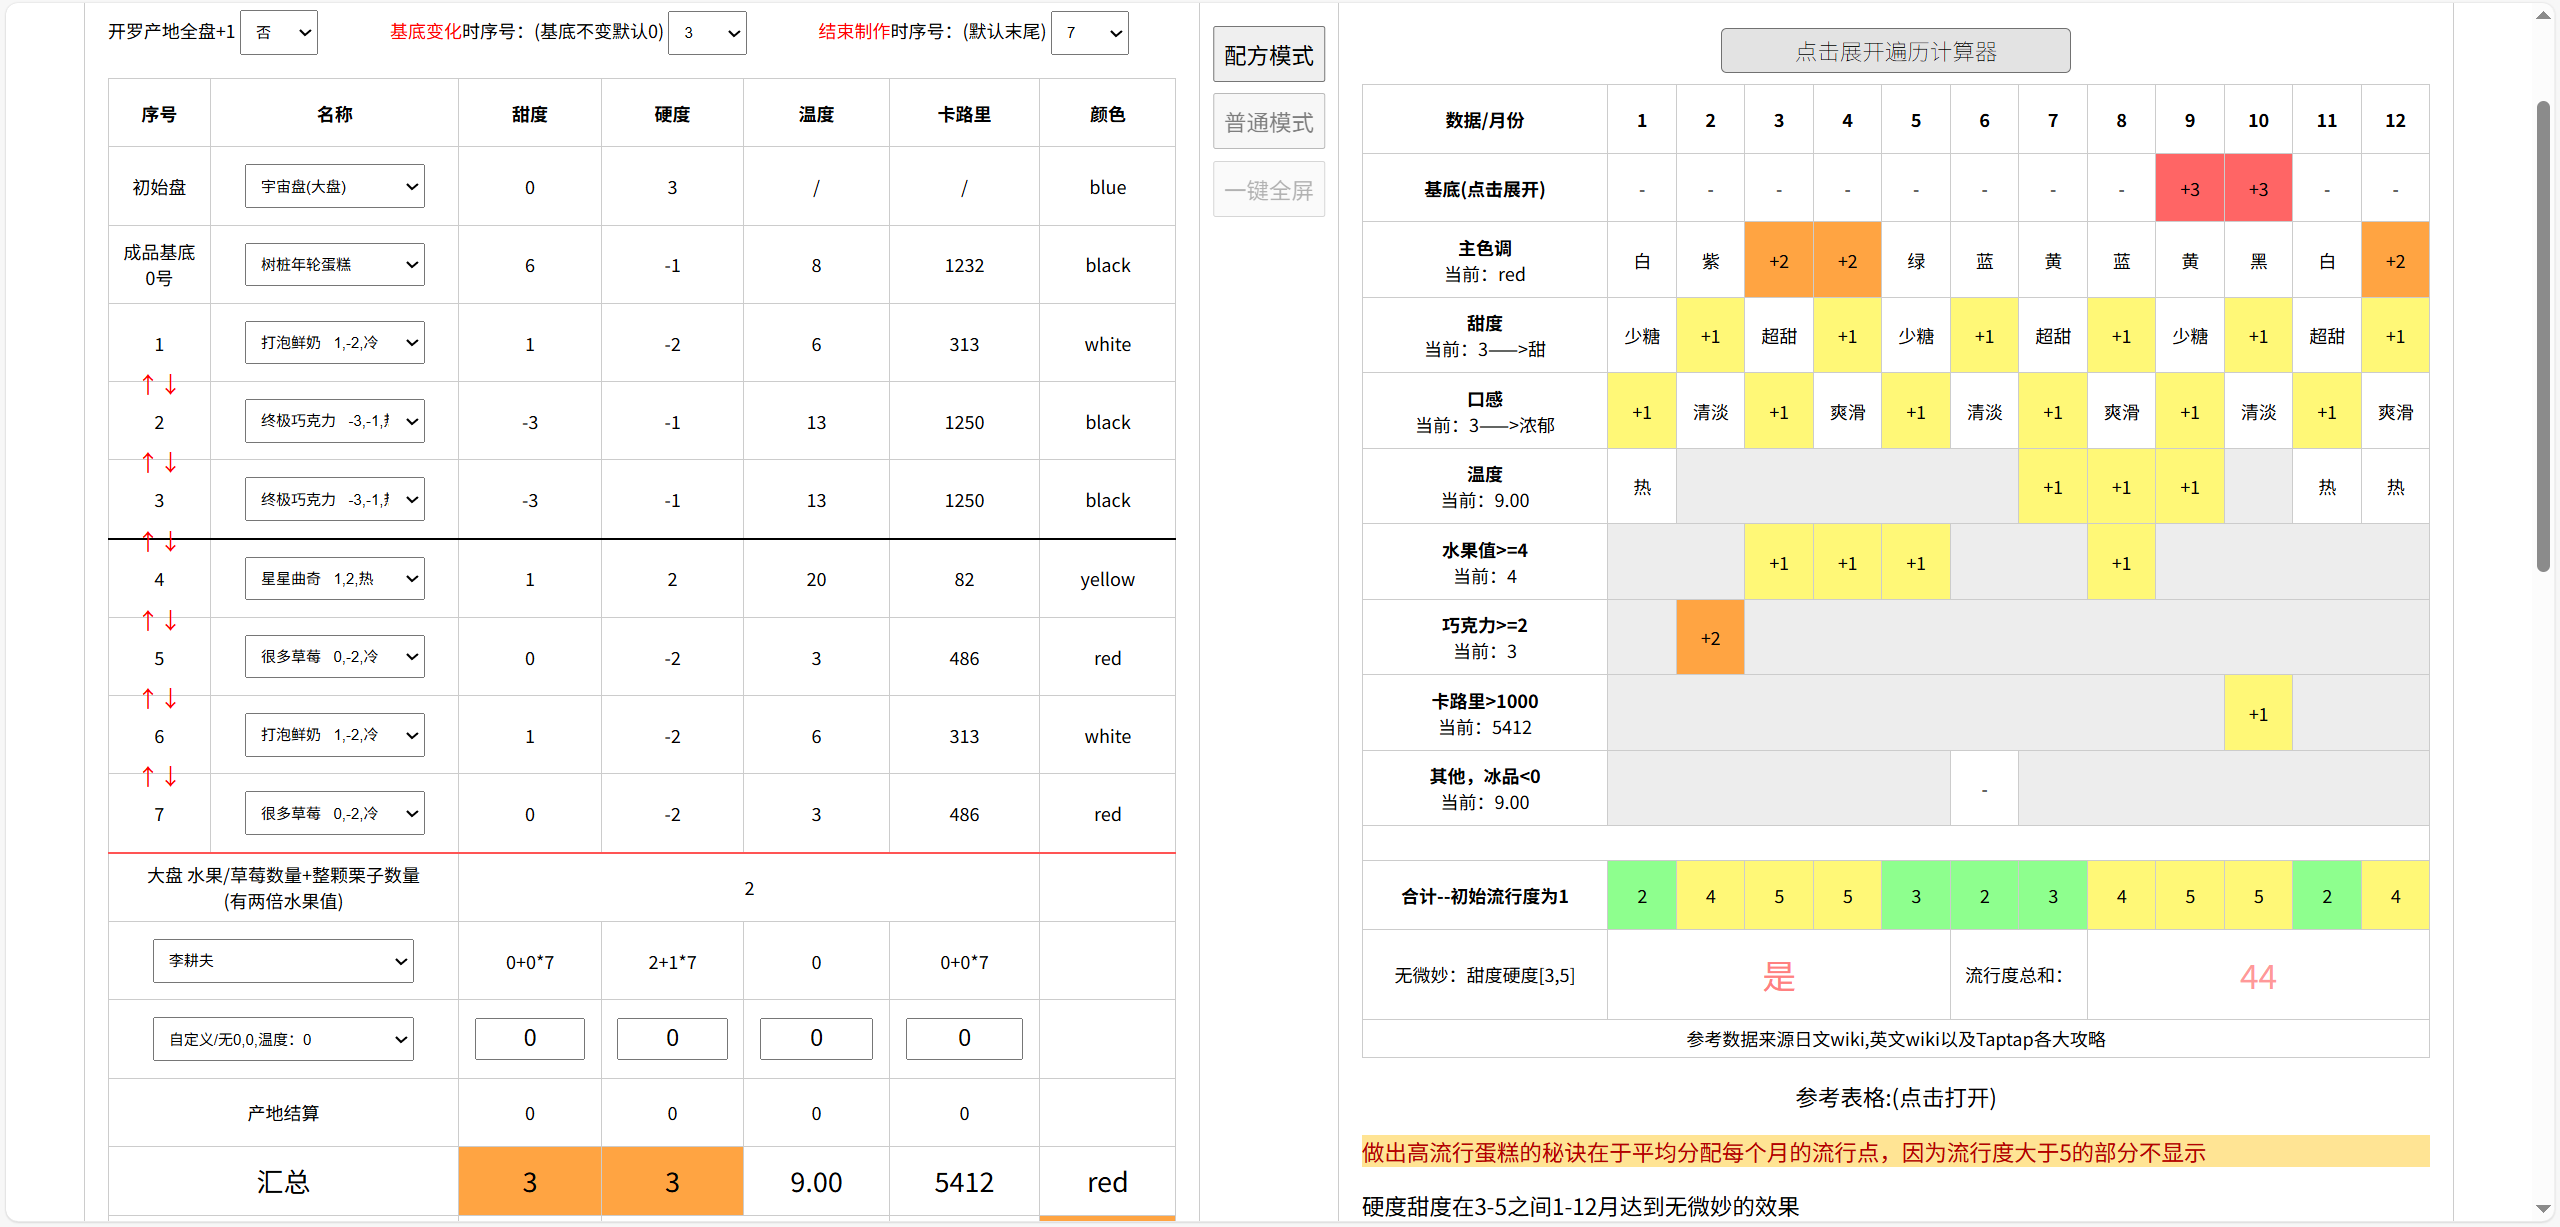Click the down arrow below row 3
This screenshot has height=1227, width=2560.
pyautogui.click(x=171, y=541)
